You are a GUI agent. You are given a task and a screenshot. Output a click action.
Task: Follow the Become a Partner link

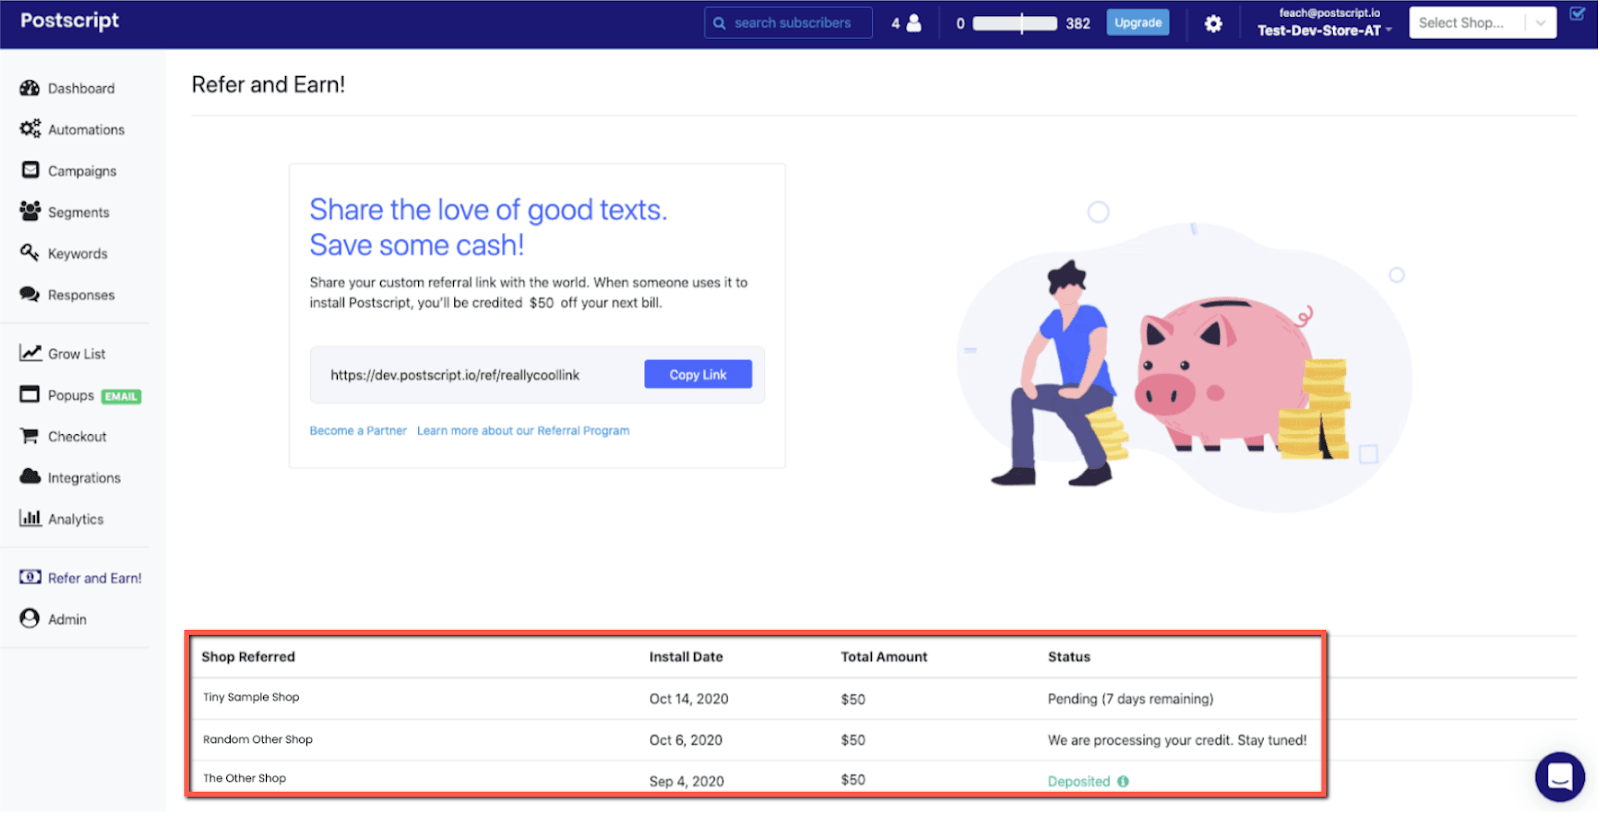coord(358,431)
